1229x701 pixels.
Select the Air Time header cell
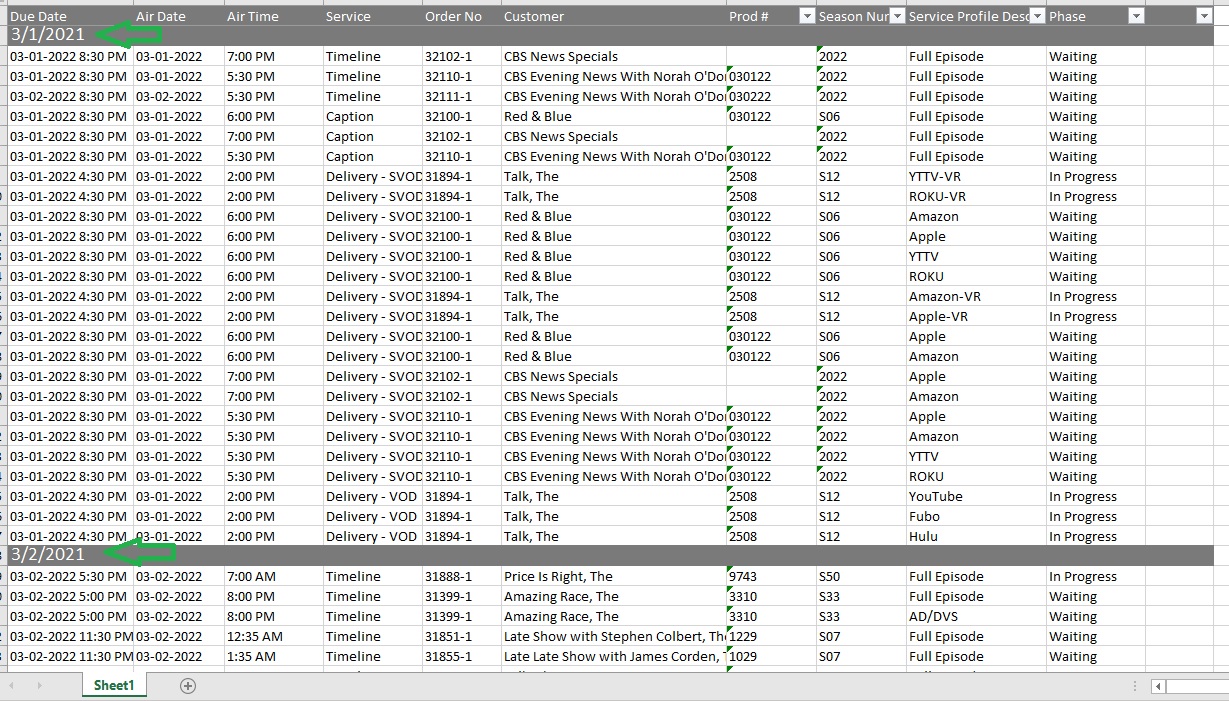(x=273, y=16)
